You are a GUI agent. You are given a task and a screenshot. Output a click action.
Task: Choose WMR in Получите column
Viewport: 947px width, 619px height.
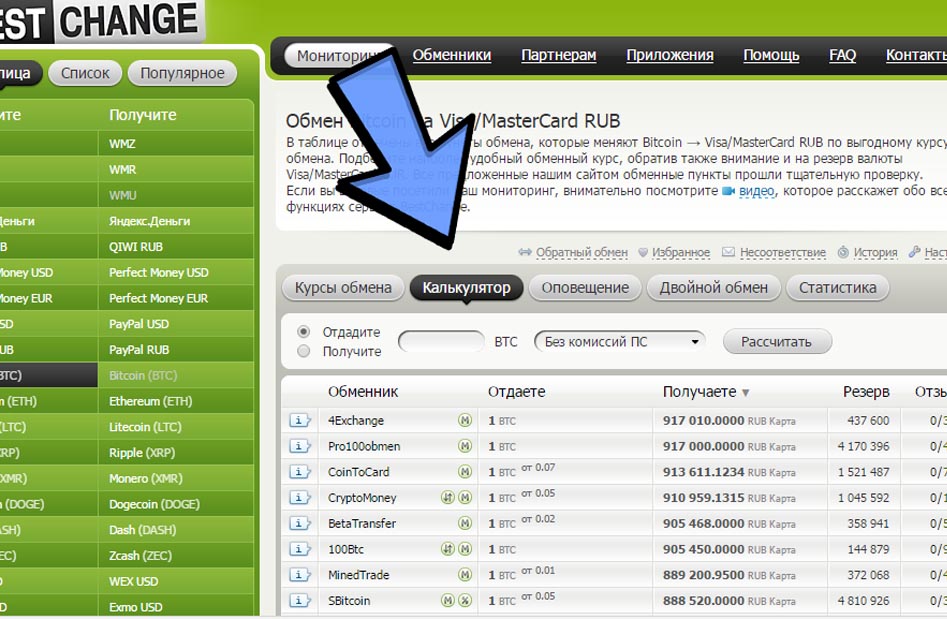(x=176, y=170)
